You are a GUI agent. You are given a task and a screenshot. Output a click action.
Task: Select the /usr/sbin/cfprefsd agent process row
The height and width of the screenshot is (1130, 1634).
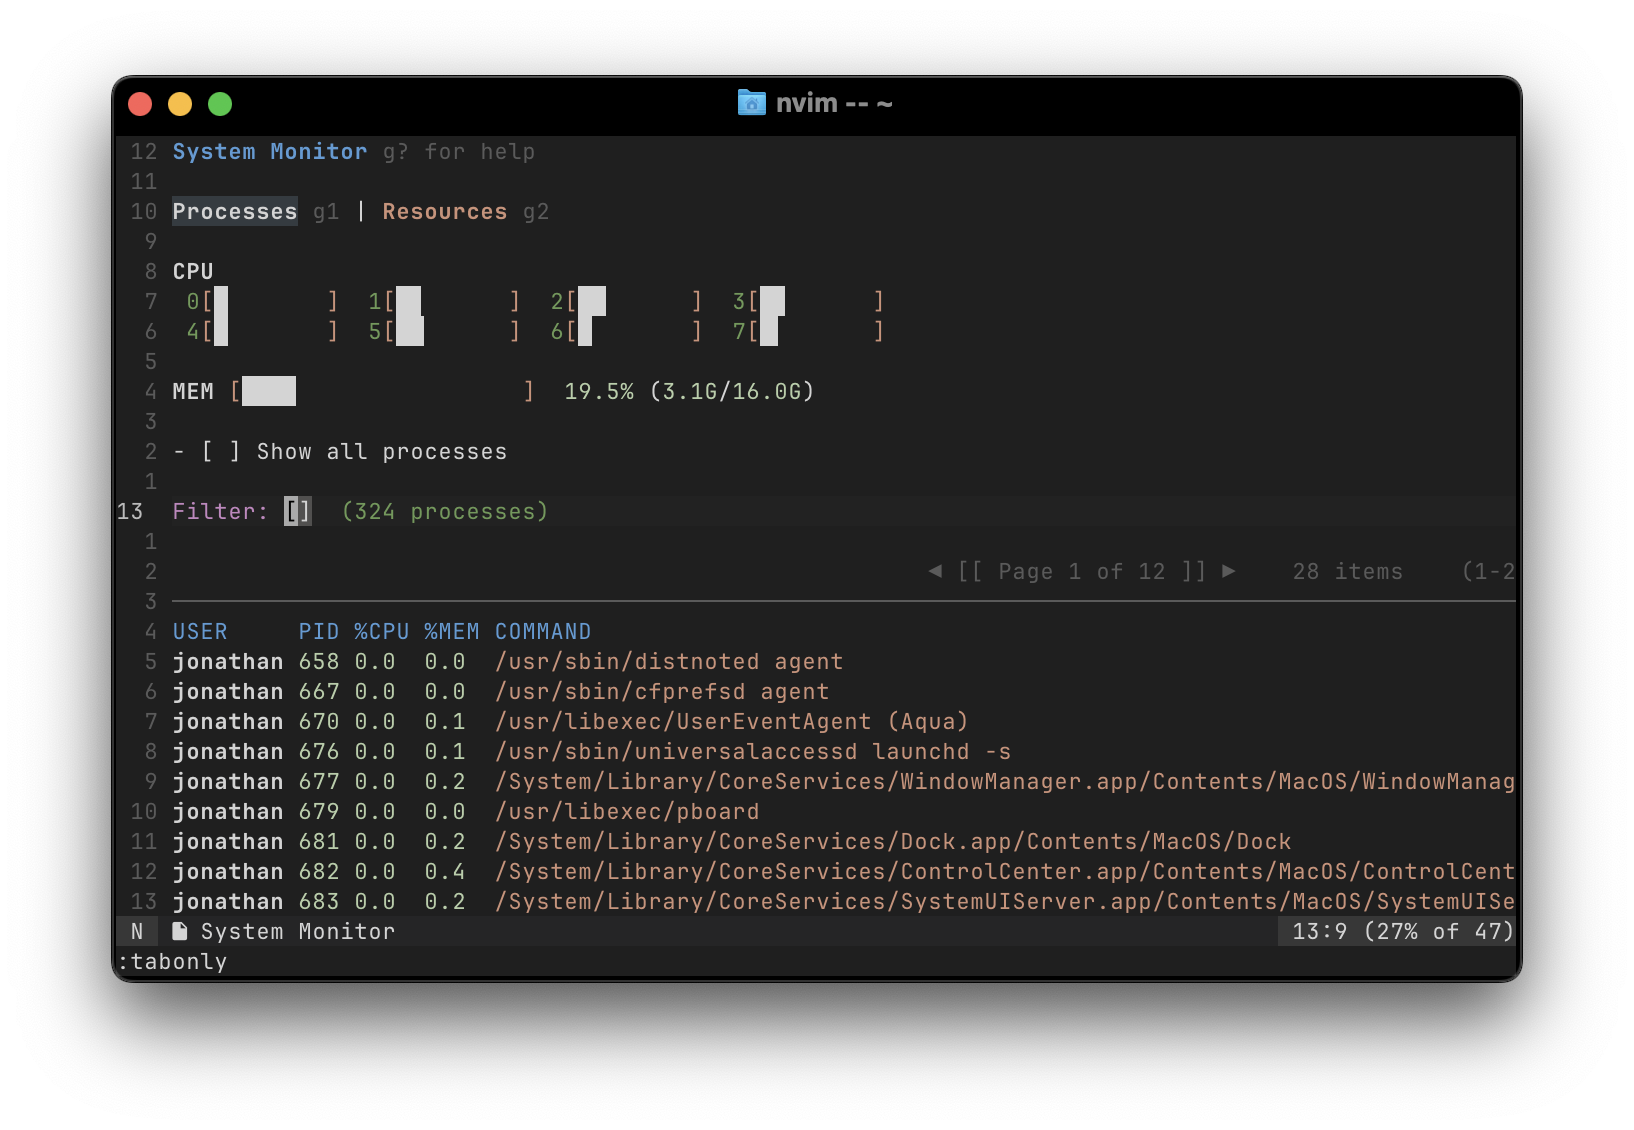coord(844,691)
